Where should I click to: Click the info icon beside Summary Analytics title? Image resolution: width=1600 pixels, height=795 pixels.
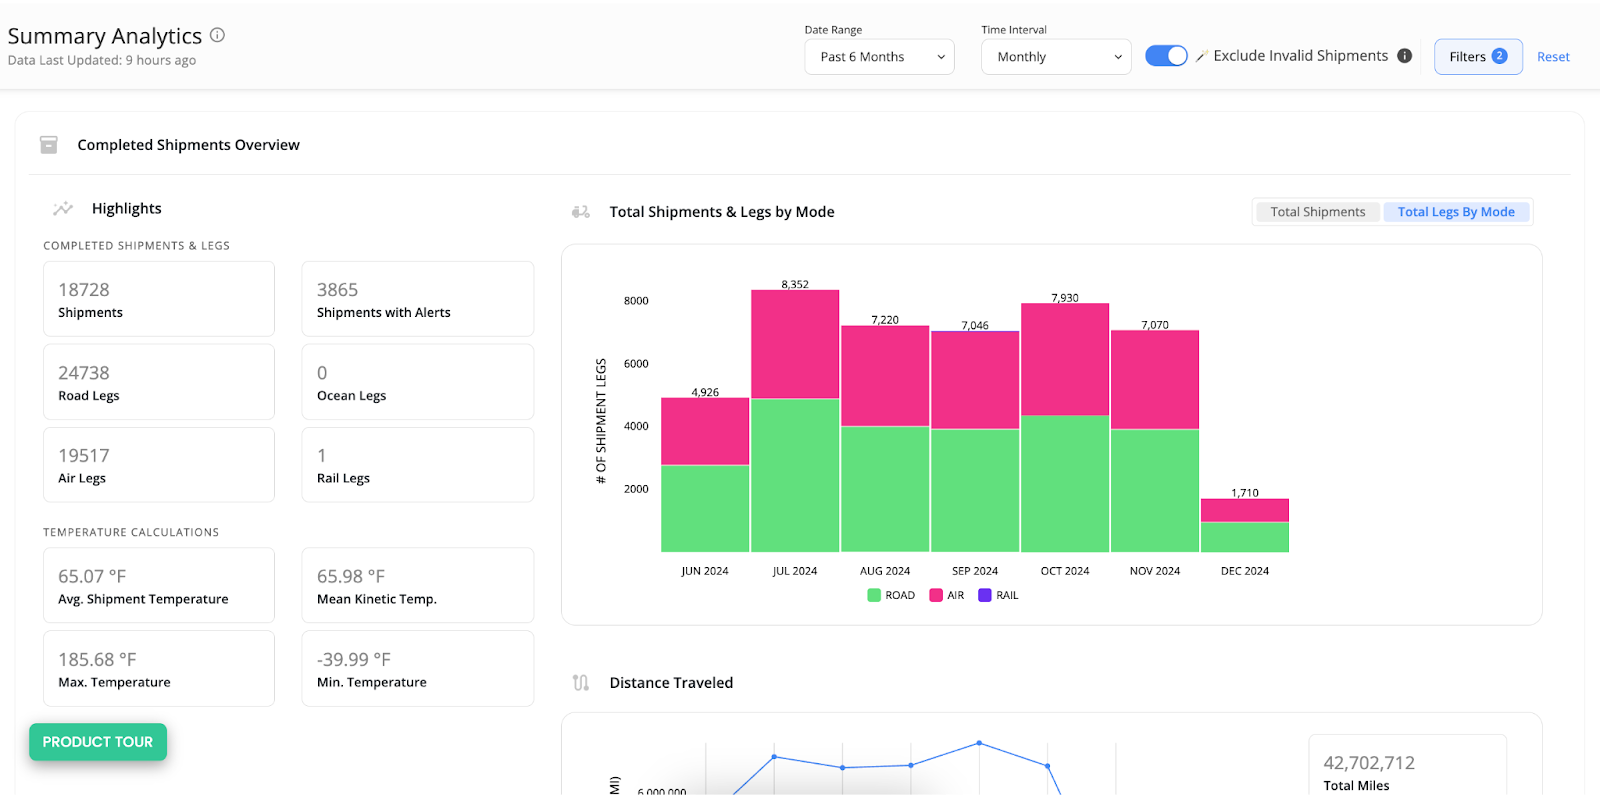(217, 35)
